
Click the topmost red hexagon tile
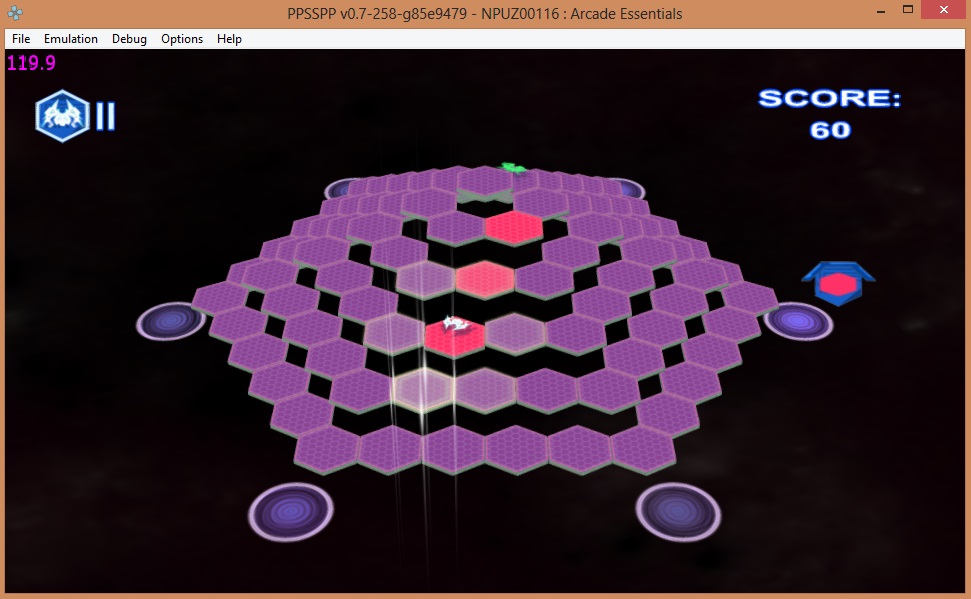[x=514, y=226]
